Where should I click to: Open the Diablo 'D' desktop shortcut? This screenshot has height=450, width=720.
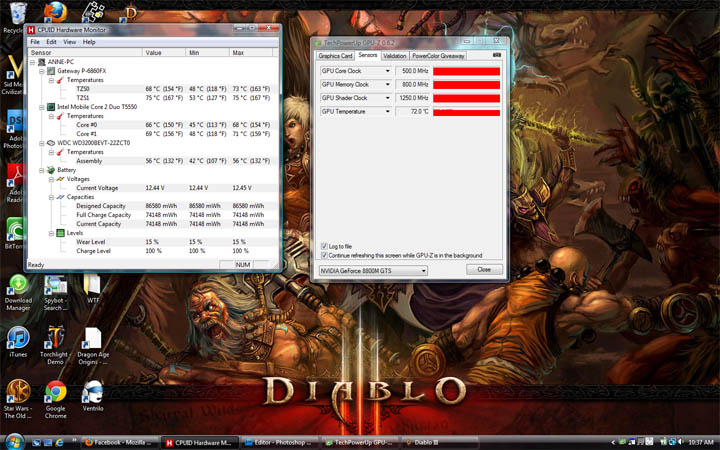(129, 12)
